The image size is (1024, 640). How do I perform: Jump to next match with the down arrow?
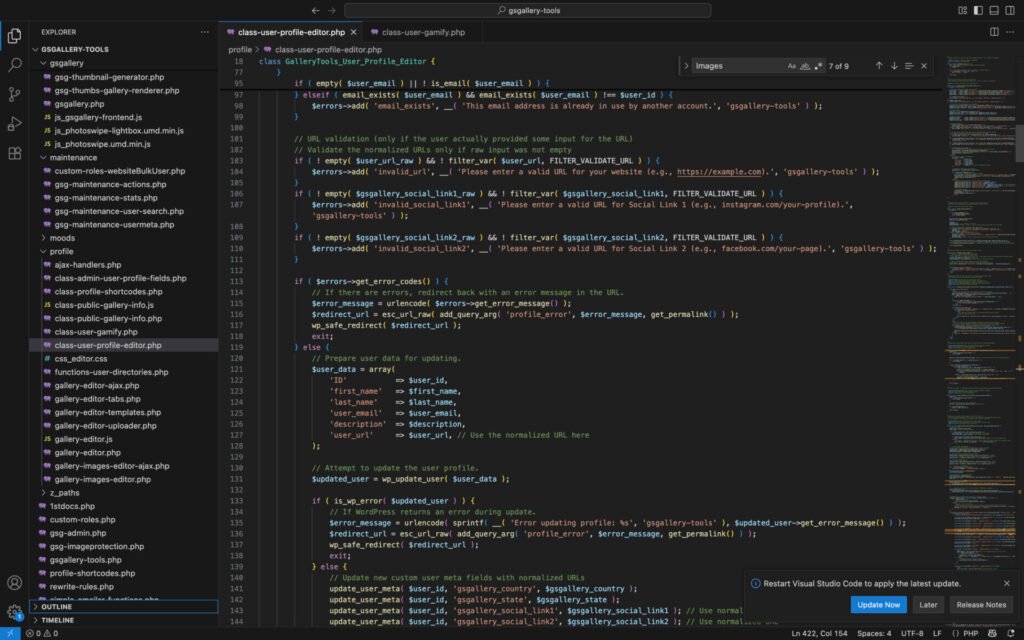(x=892, y=65)
